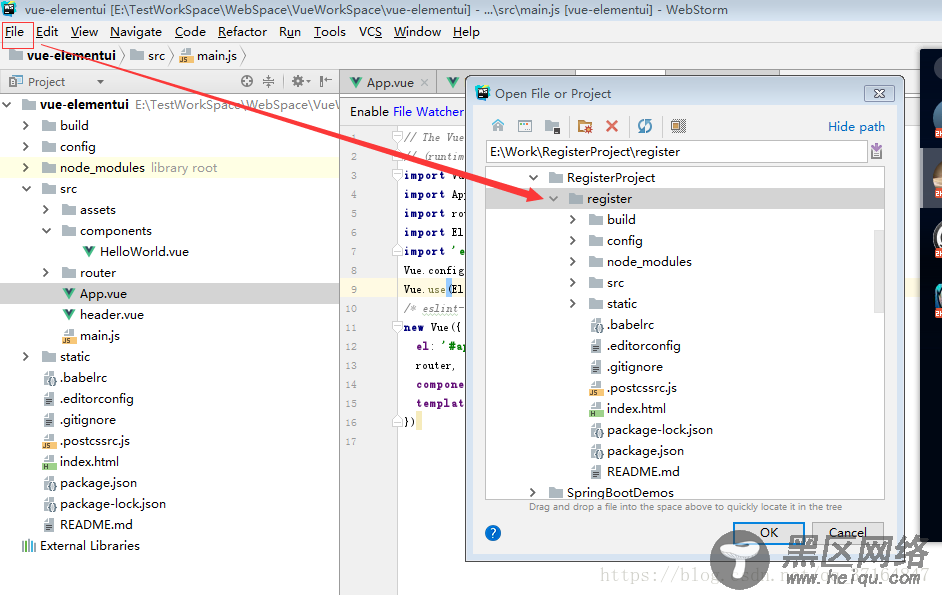Open Project panel settings gear

point(300,81)
